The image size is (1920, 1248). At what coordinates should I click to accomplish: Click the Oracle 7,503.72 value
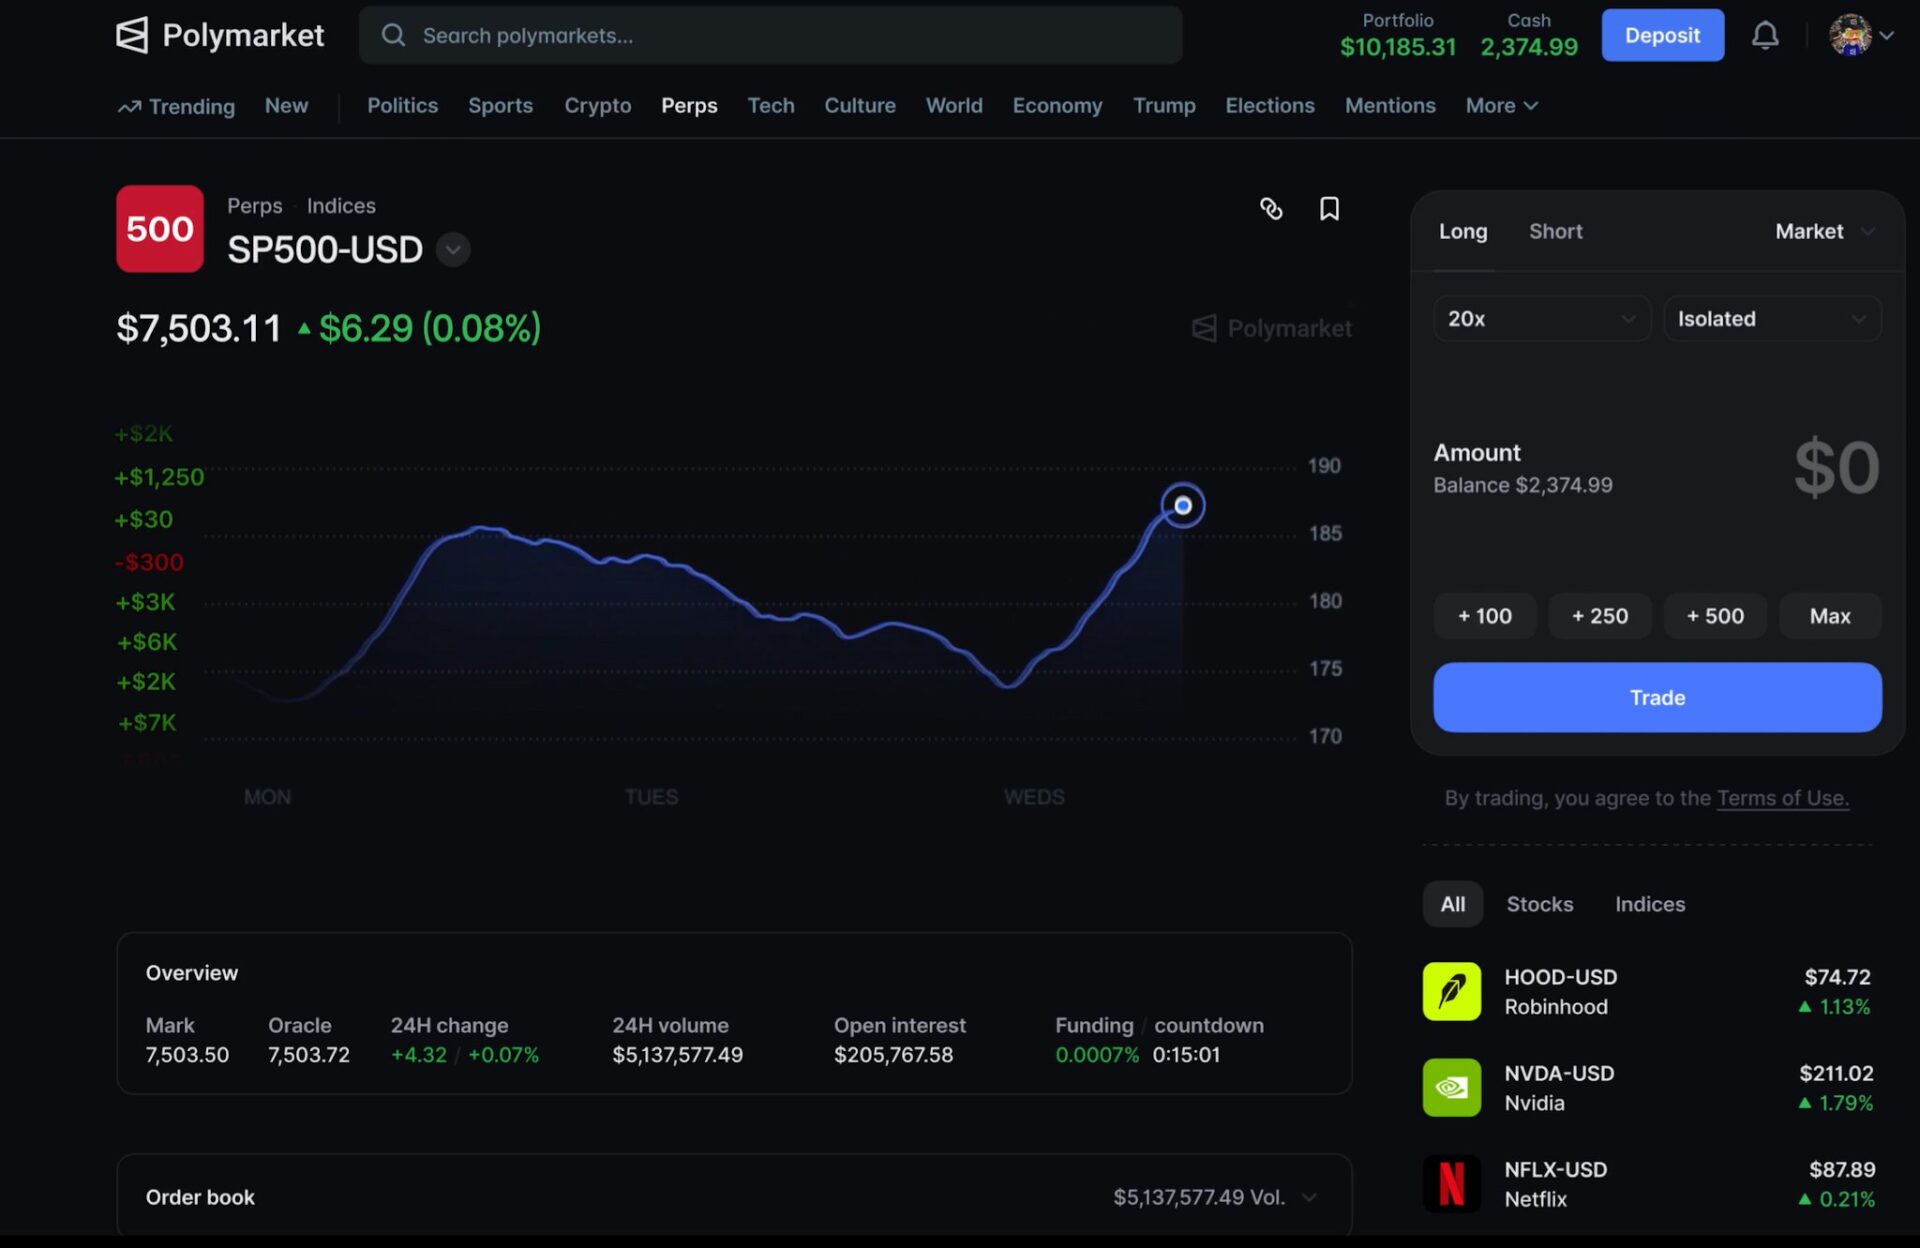click(309, 1055)
